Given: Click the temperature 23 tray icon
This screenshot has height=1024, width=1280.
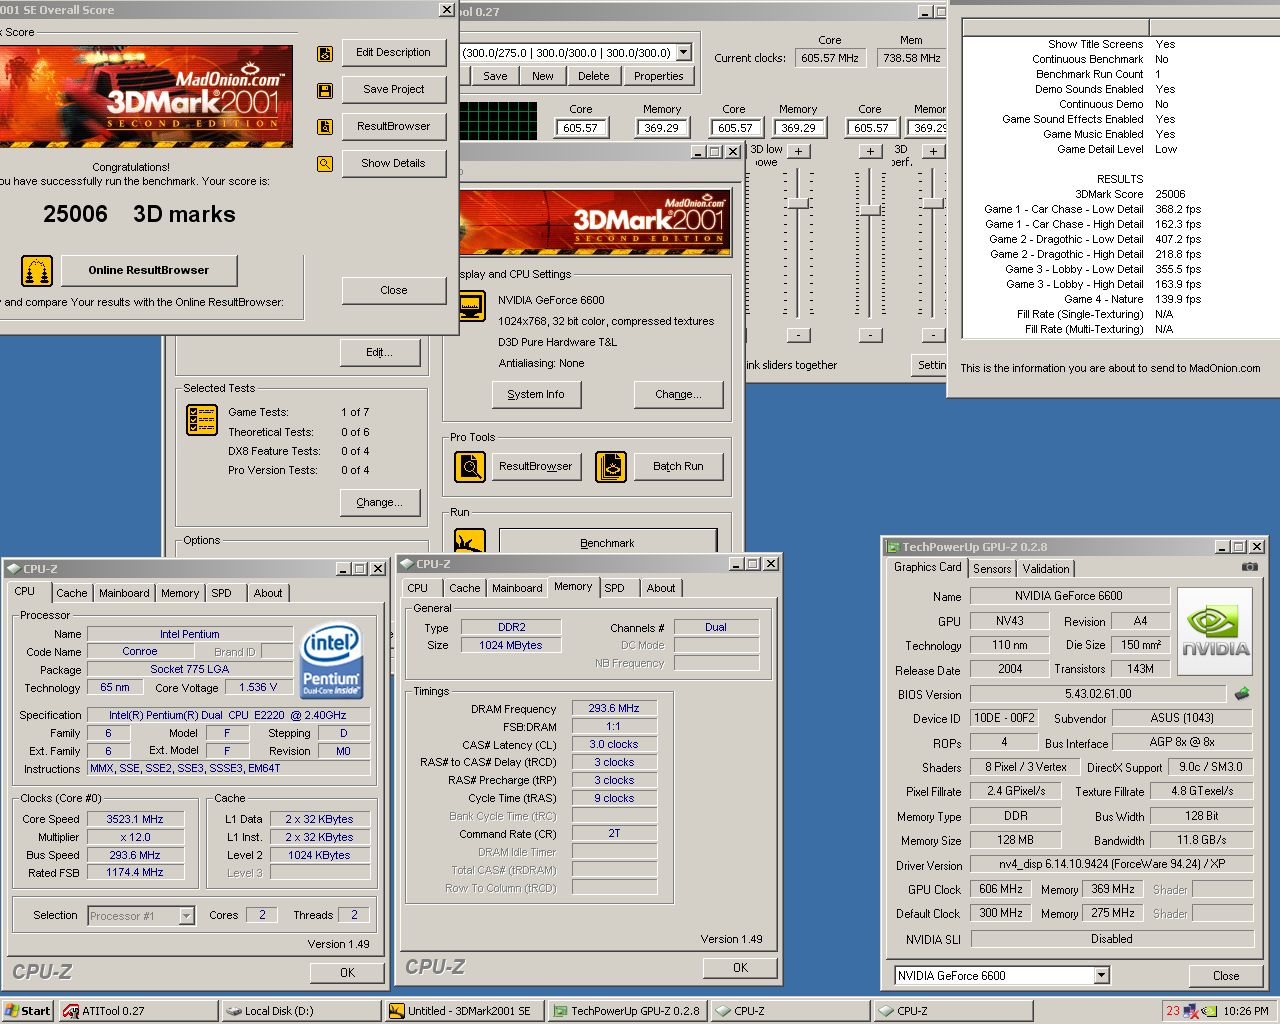Looking at the screenshot, I should click(1173, 1011).
